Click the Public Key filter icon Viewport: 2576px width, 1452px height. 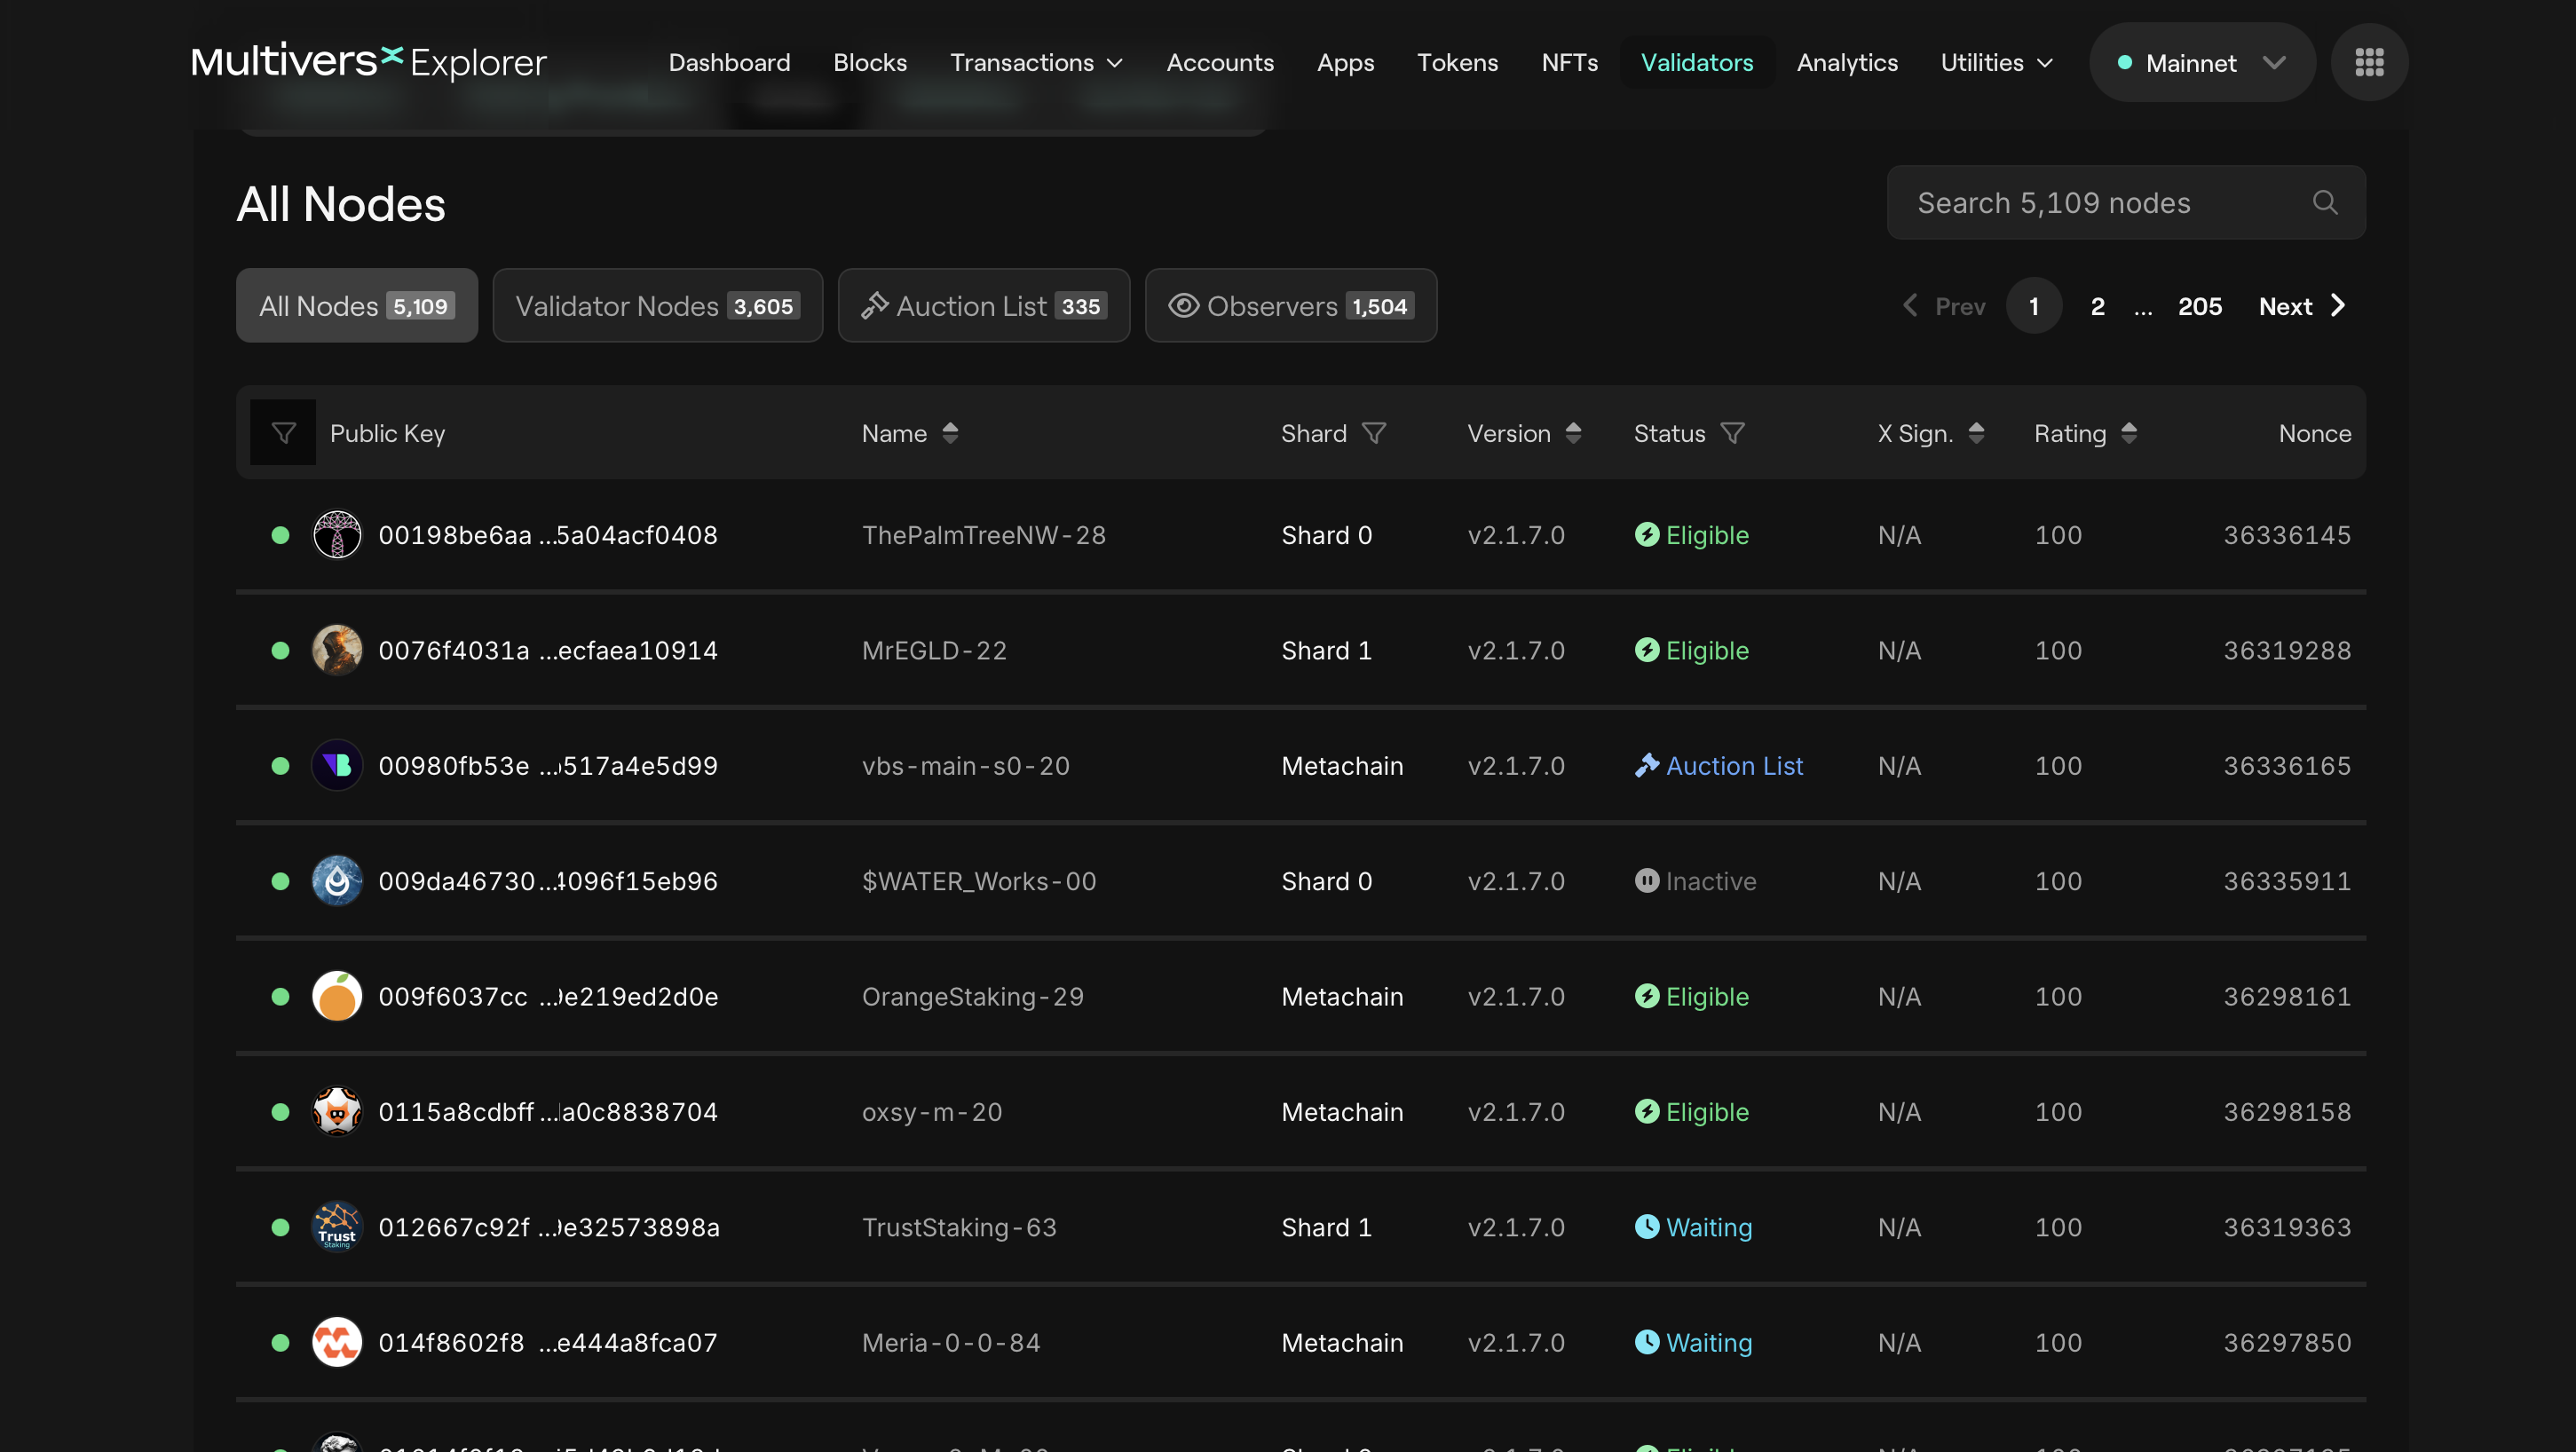coord(283,433)
